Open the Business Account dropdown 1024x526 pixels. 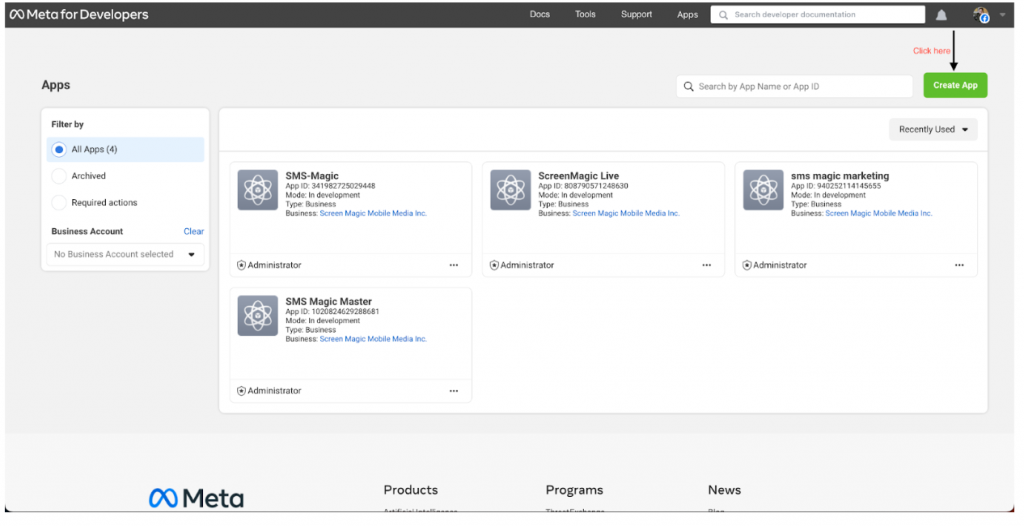pos(125,254)
